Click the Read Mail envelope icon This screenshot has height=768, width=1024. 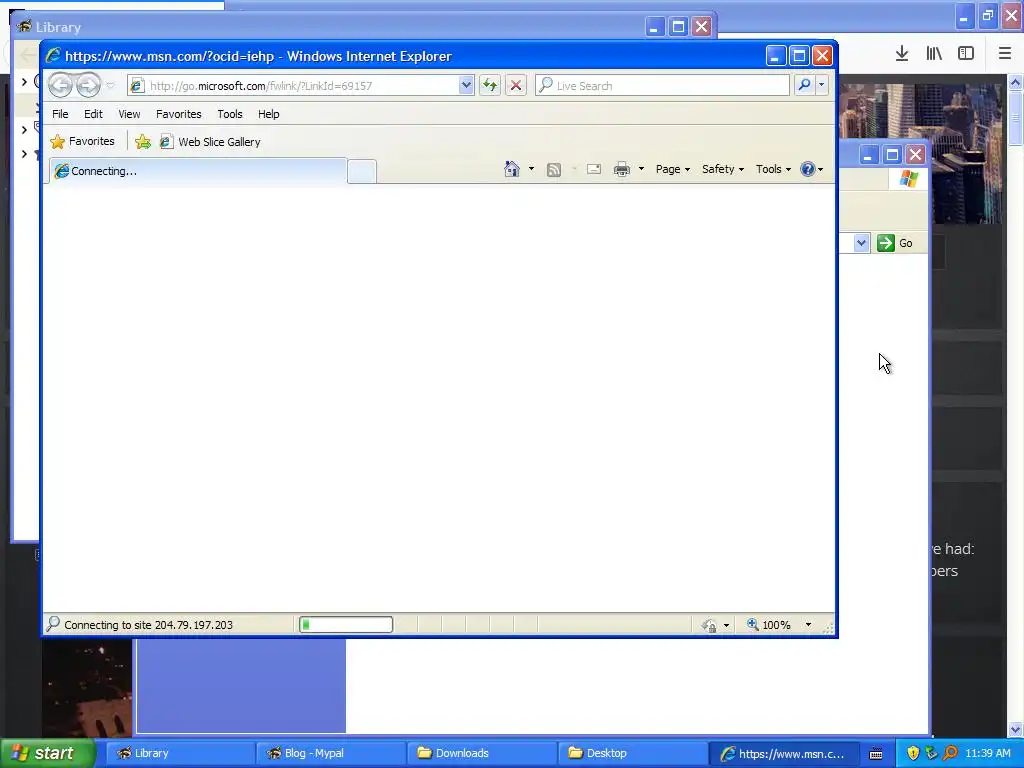coord(594,169)
